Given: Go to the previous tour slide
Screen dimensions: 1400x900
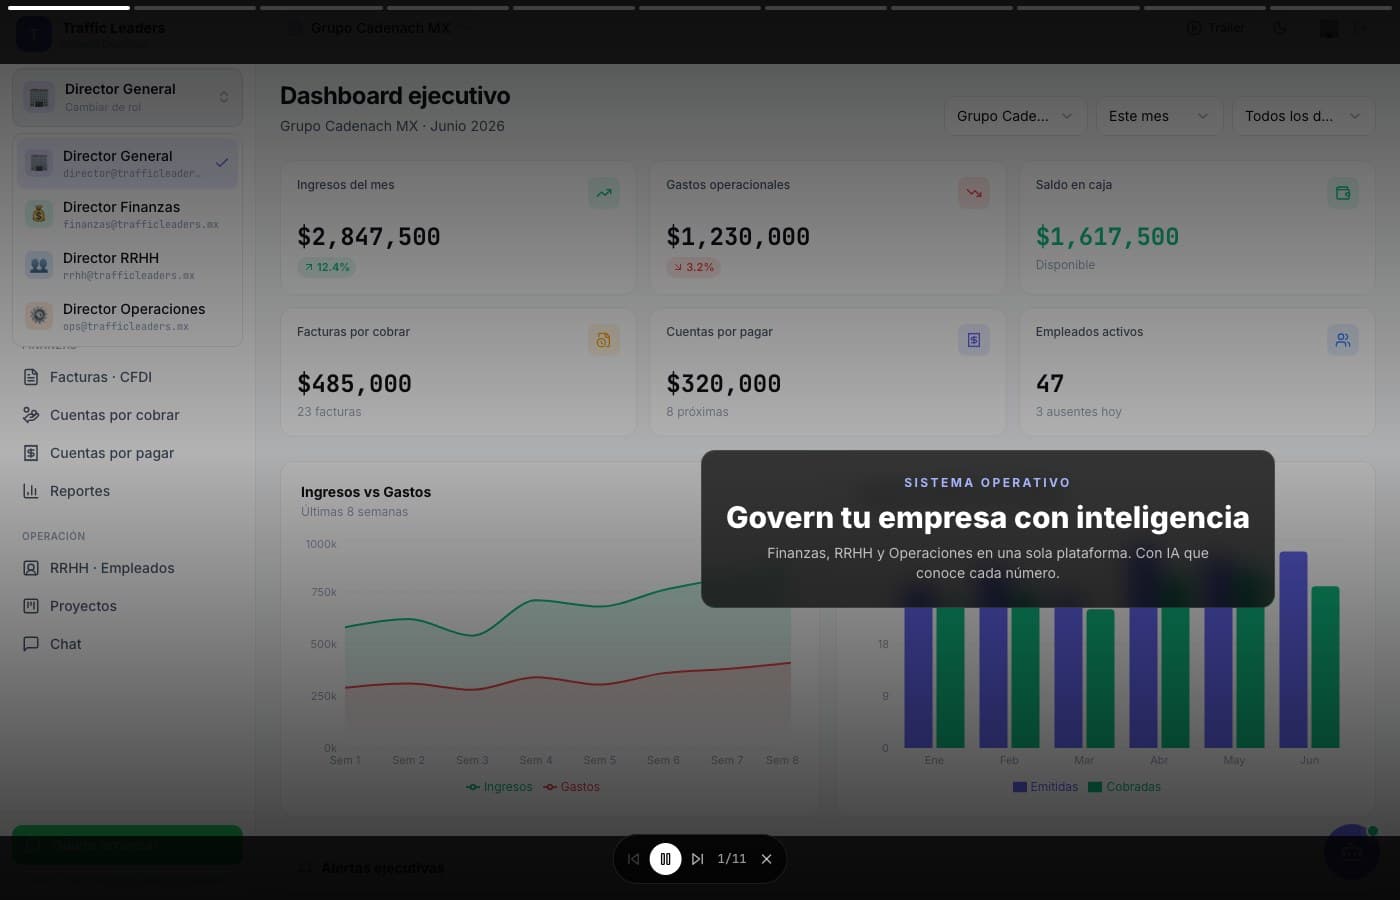Looking at the screenshot, I should pyautogui.click(x=633, y=859).
